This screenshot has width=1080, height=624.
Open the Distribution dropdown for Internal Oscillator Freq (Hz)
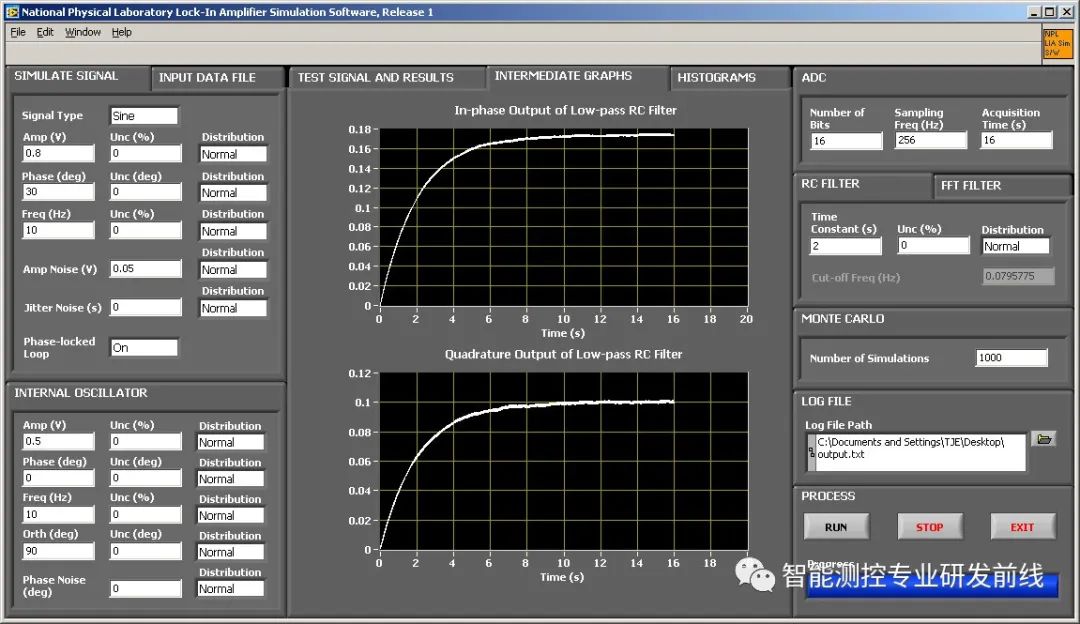[x=230, y=515]
